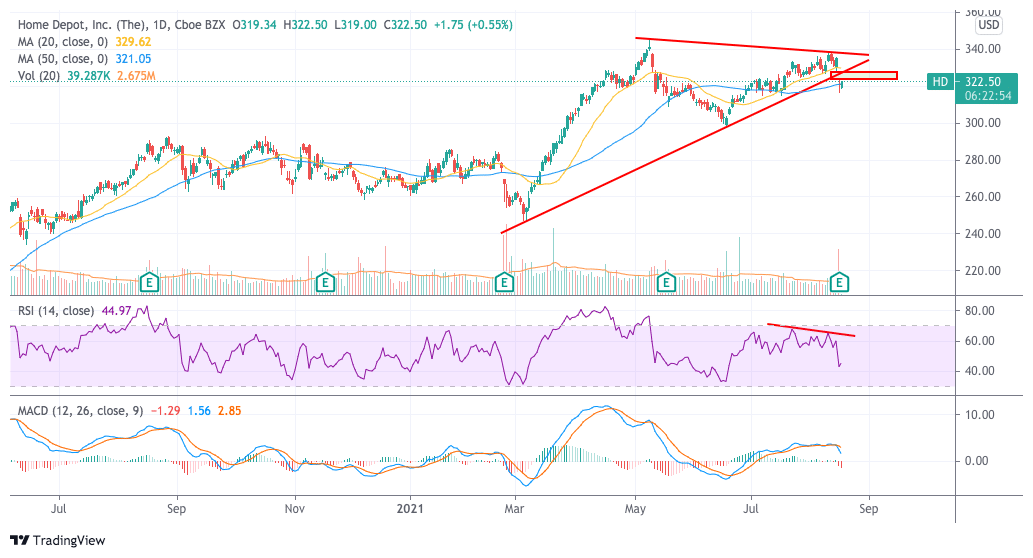This screenshot has height=558, width=1033.
Task: Click the 321.05 MA 50 value
Action: click(x=133, y=59)
